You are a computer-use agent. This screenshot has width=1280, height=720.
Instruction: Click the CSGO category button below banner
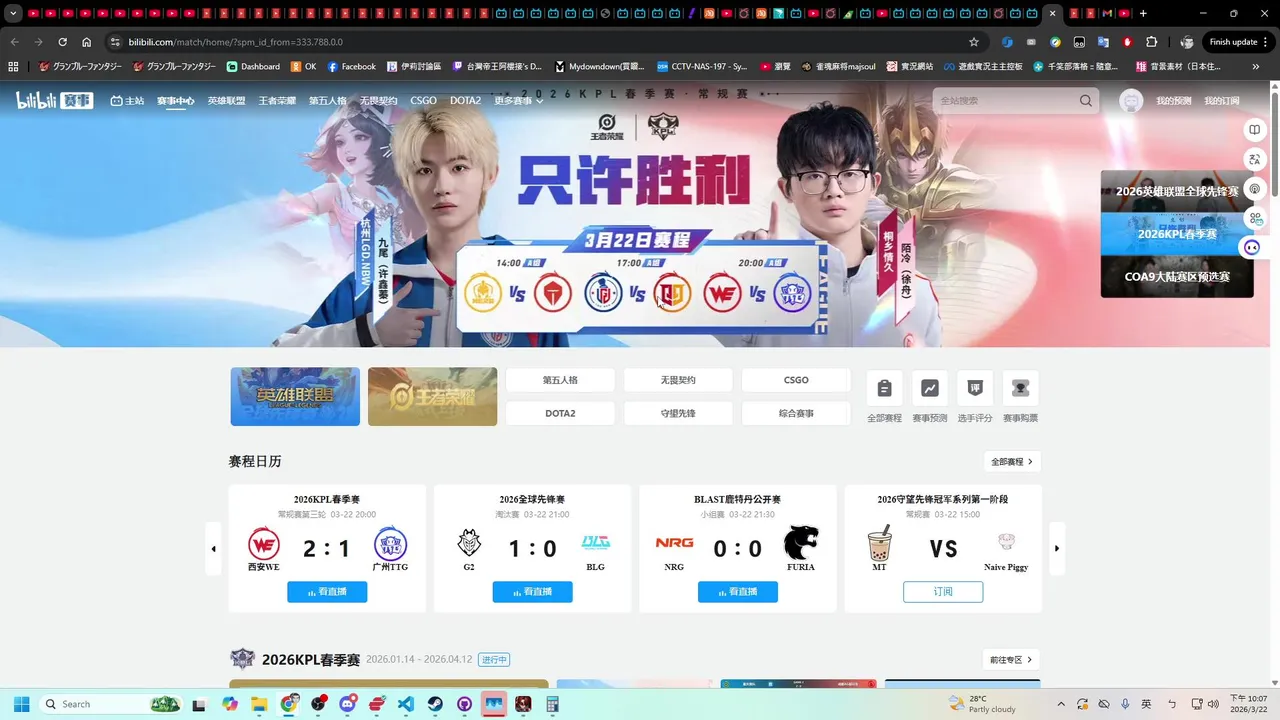(796, 380)
